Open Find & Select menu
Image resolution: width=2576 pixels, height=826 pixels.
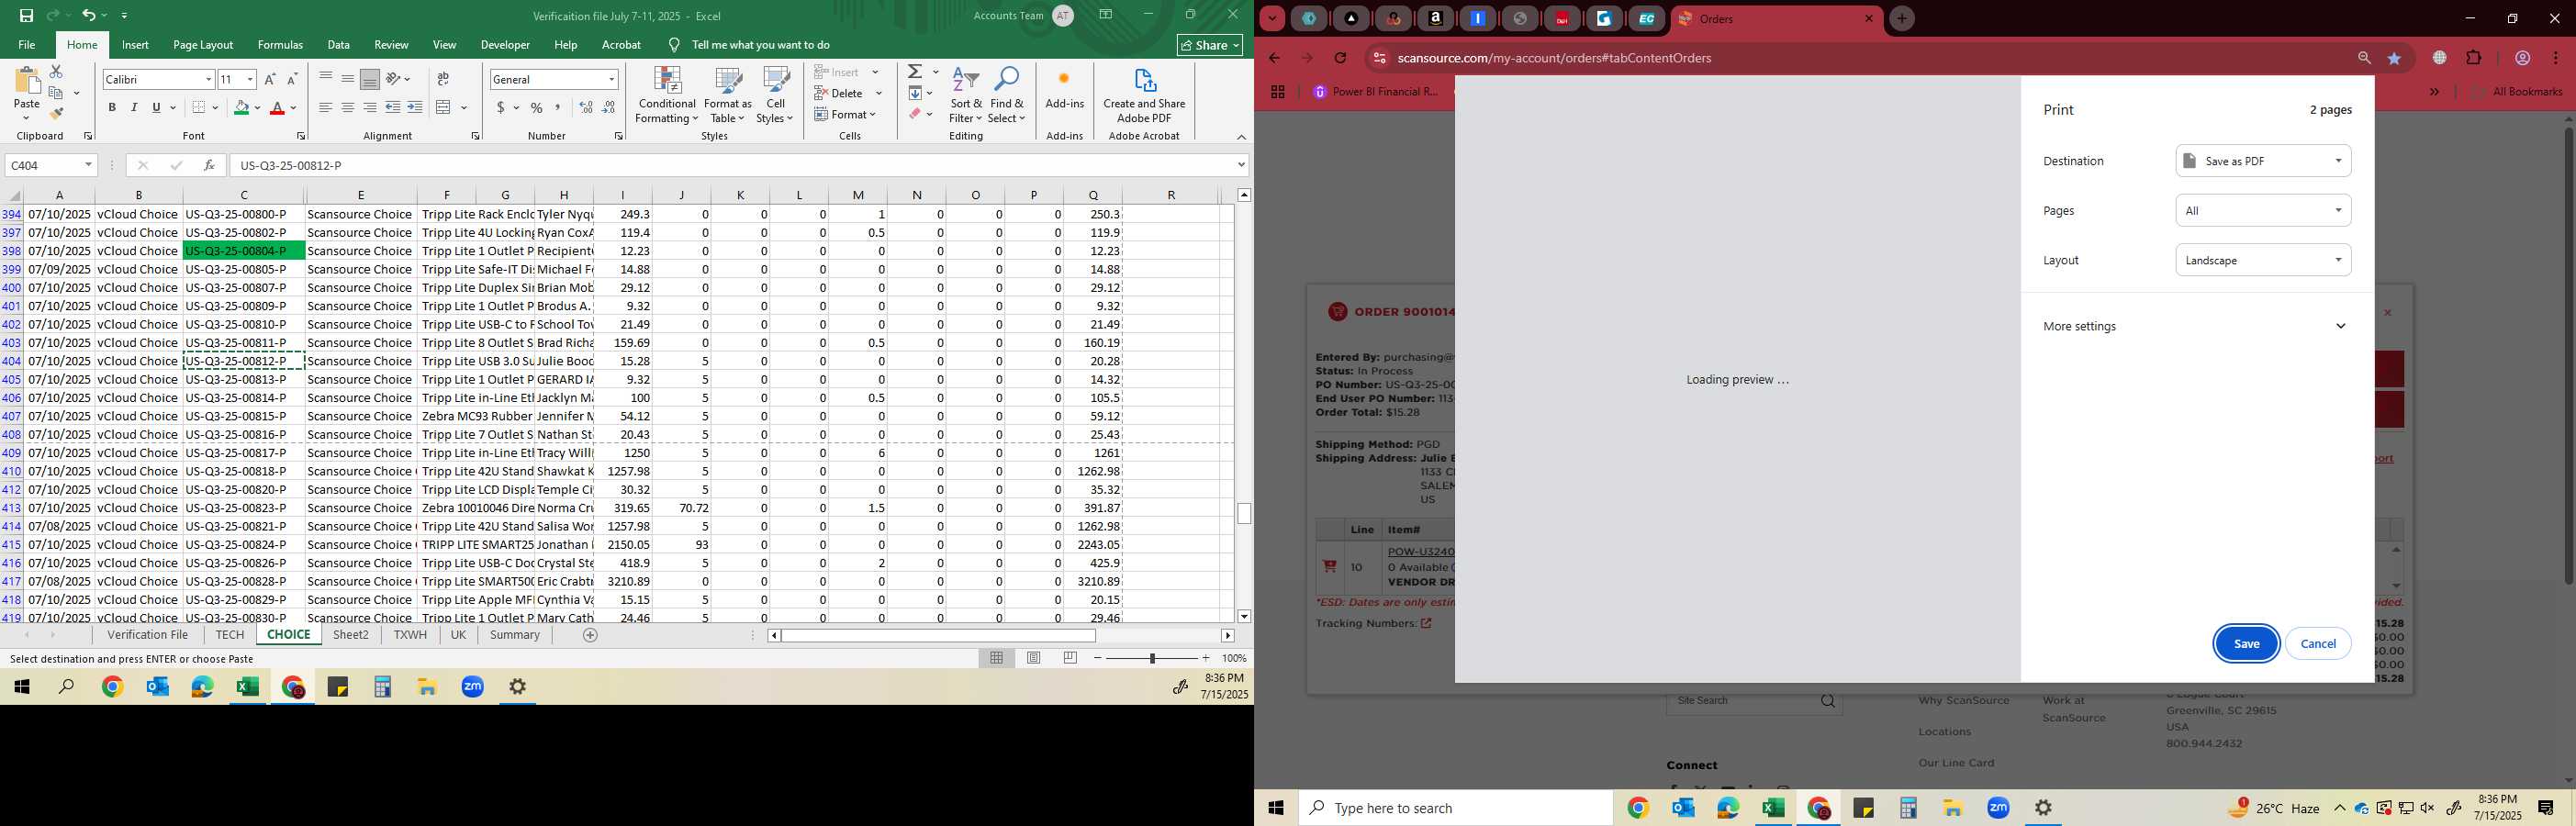(1006, 95)
